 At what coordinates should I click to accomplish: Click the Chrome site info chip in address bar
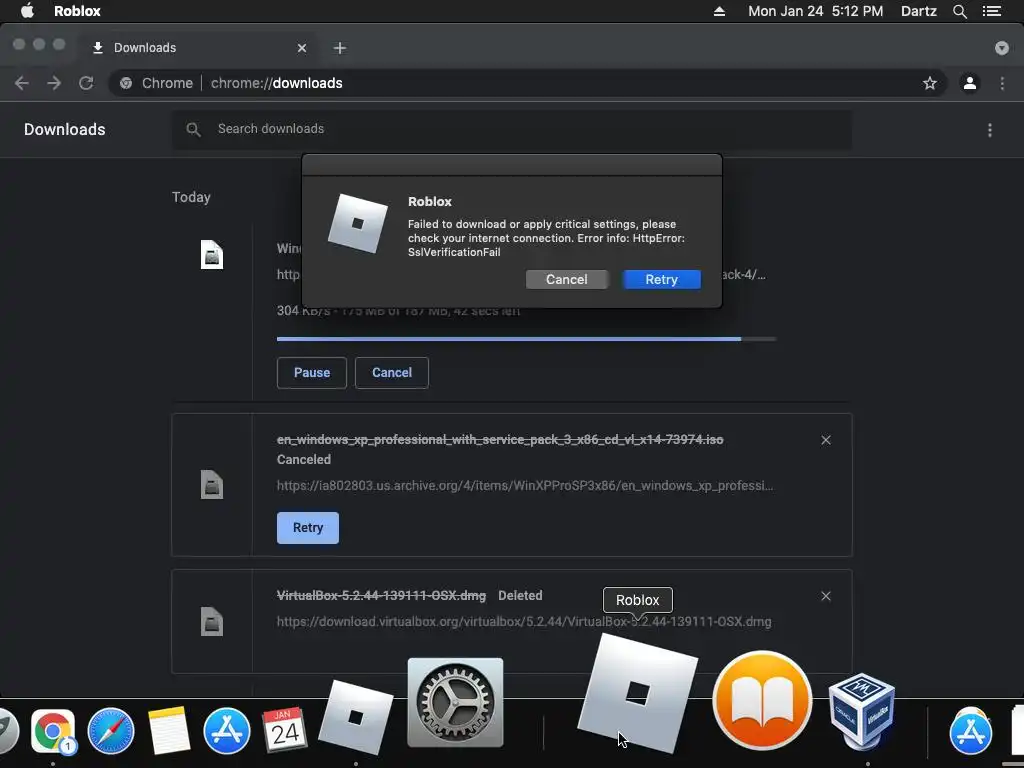click(x=157, y=83)
